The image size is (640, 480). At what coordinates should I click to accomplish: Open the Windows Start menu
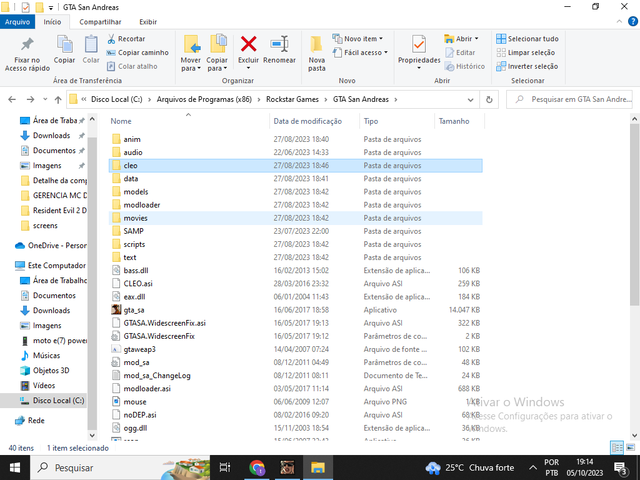coord(15,468)
